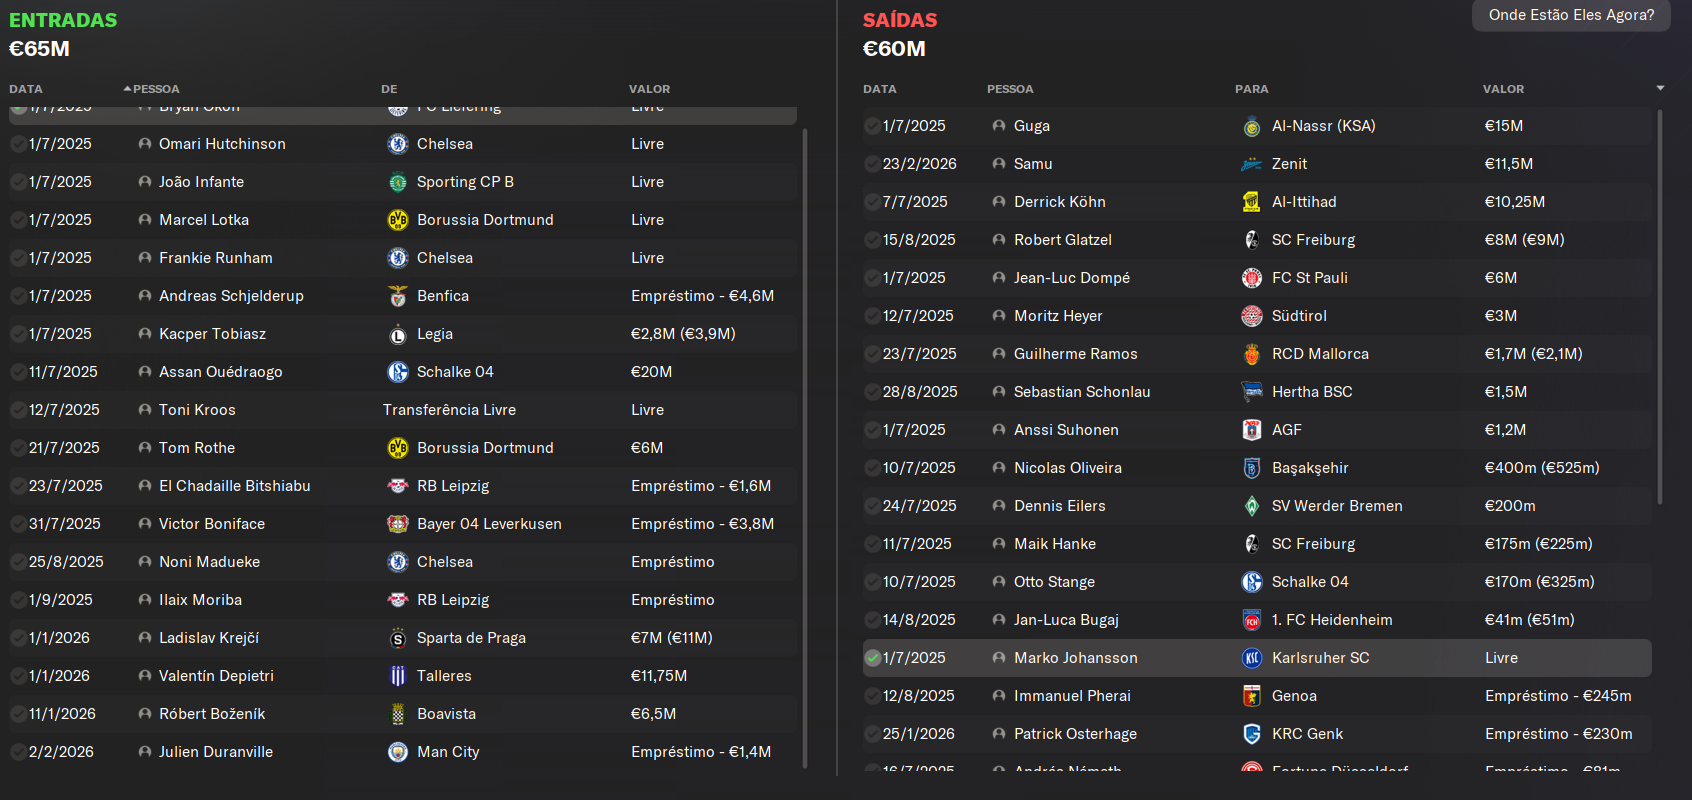The width and height of the screenshot is (1692, 800).
Task: Click the Boavista club crest
Action: click(x=398, y=714)
